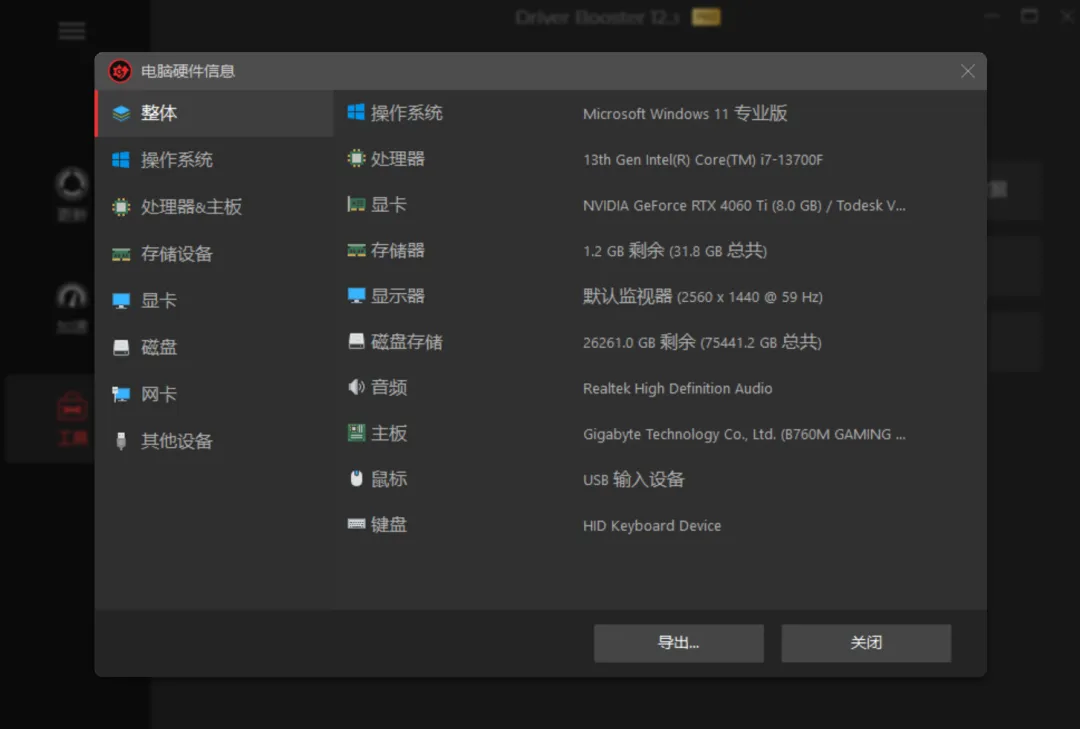The height and width of the screenshot is (729, 1080).
Task: Click the 电脑硬件信息 dialog title text
Action: 187,71
